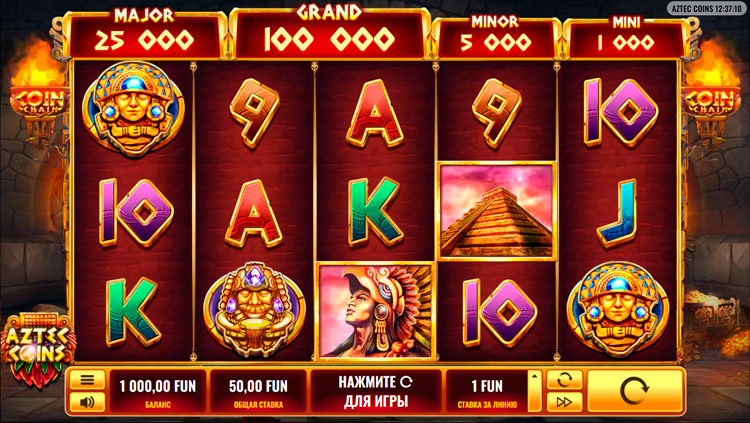Click the gold mask coin on reel one

(133, 109)
